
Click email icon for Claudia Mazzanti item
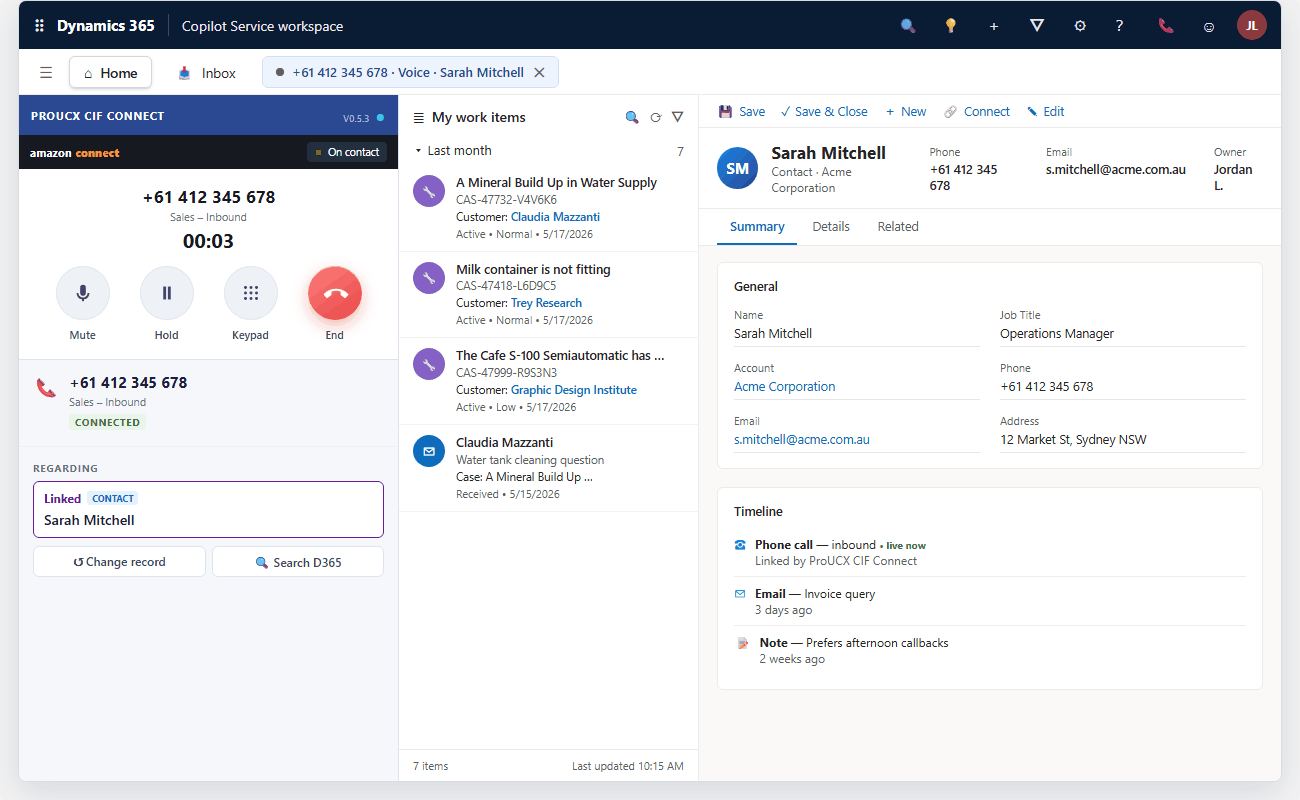(x=429, y=451)
